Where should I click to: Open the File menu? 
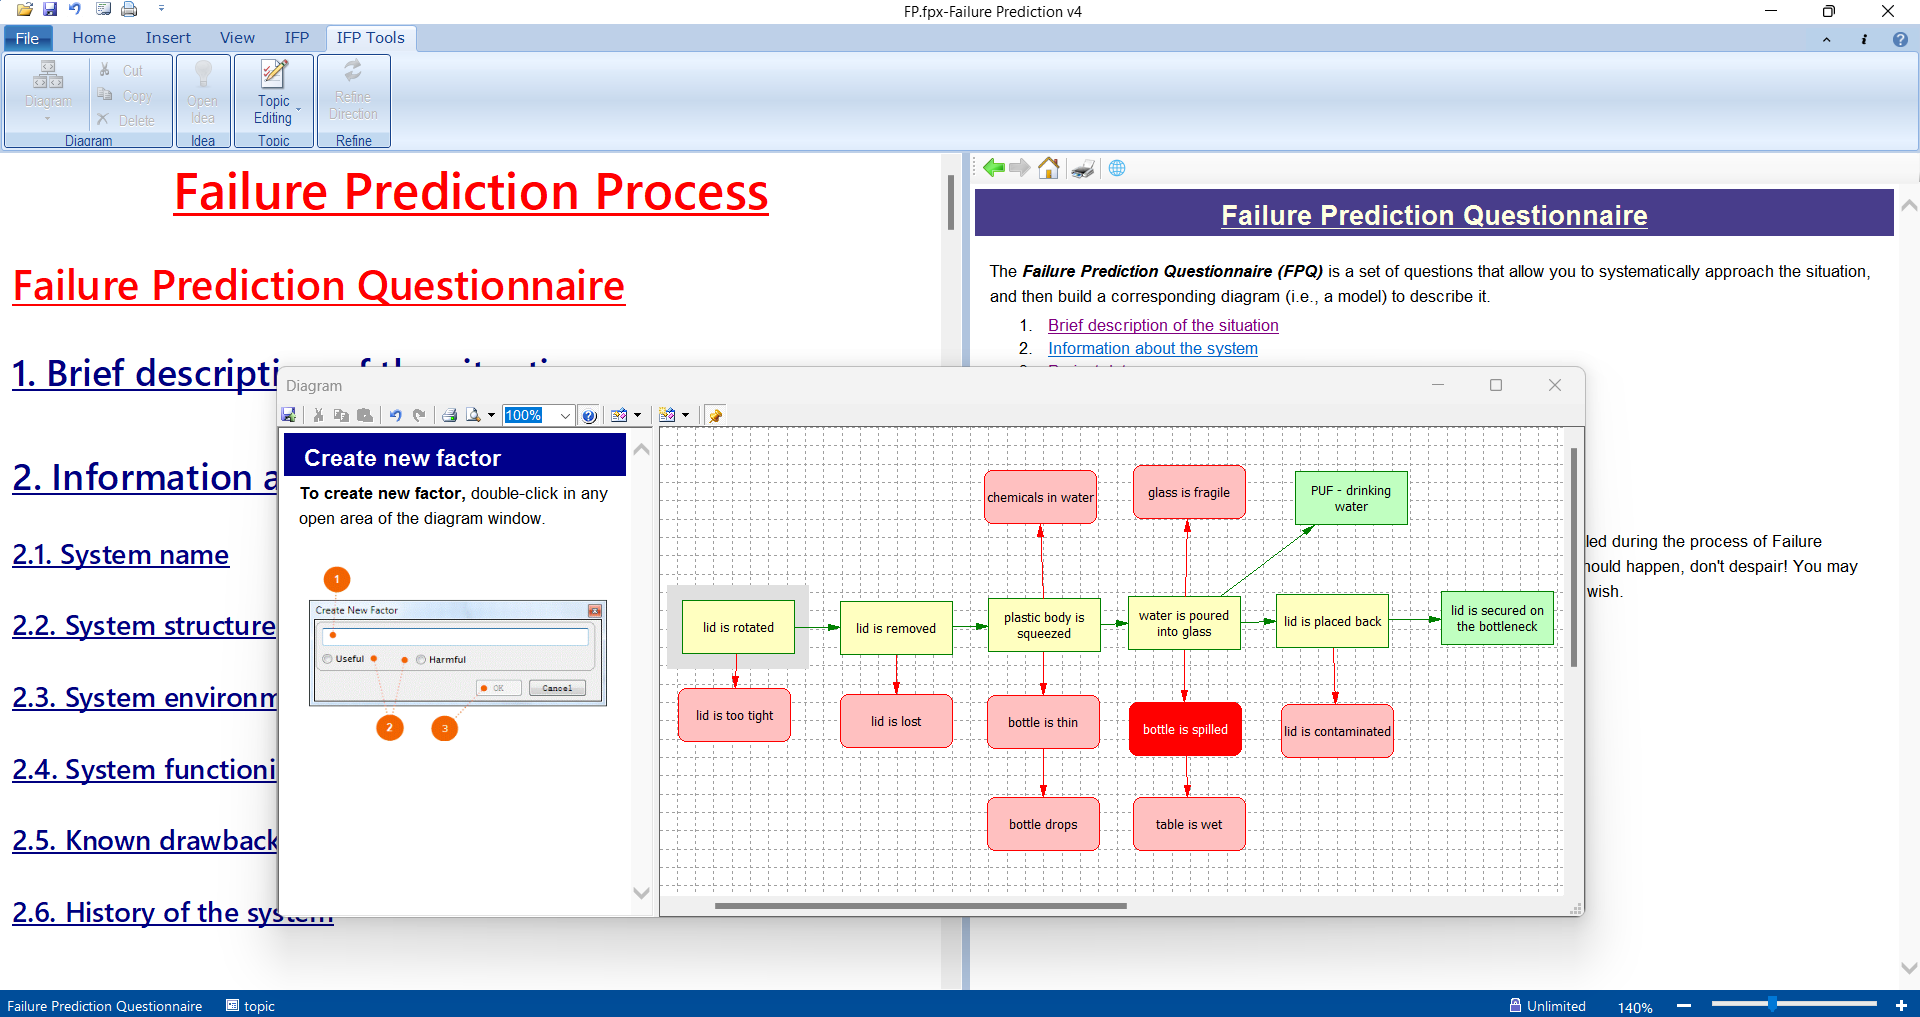(x=27, y=38)
